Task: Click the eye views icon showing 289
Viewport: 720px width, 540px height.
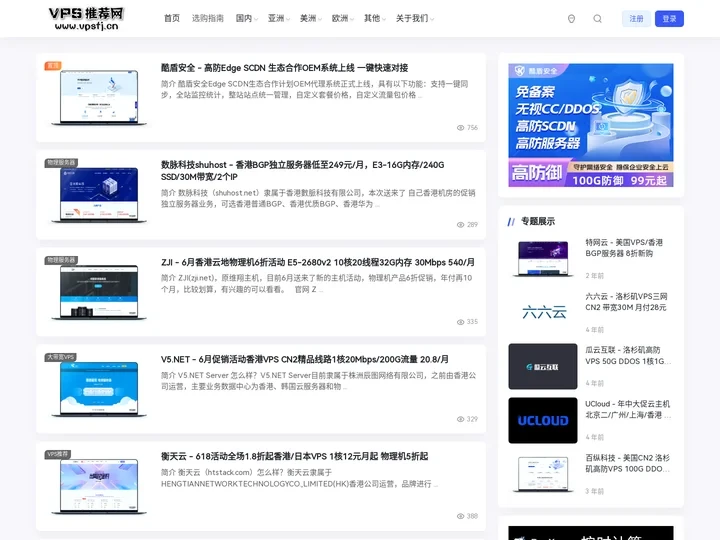Action: click(461, 225)
